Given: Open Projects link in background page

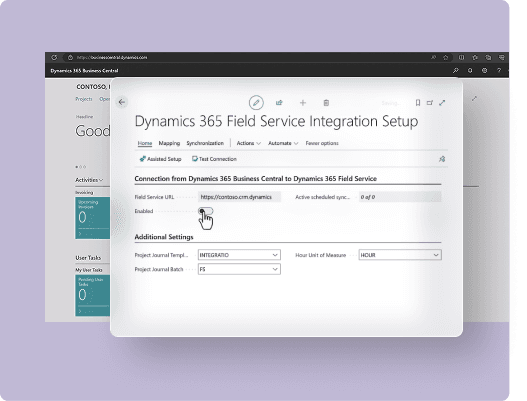Looking at the screenshot, I should point(84,99).
